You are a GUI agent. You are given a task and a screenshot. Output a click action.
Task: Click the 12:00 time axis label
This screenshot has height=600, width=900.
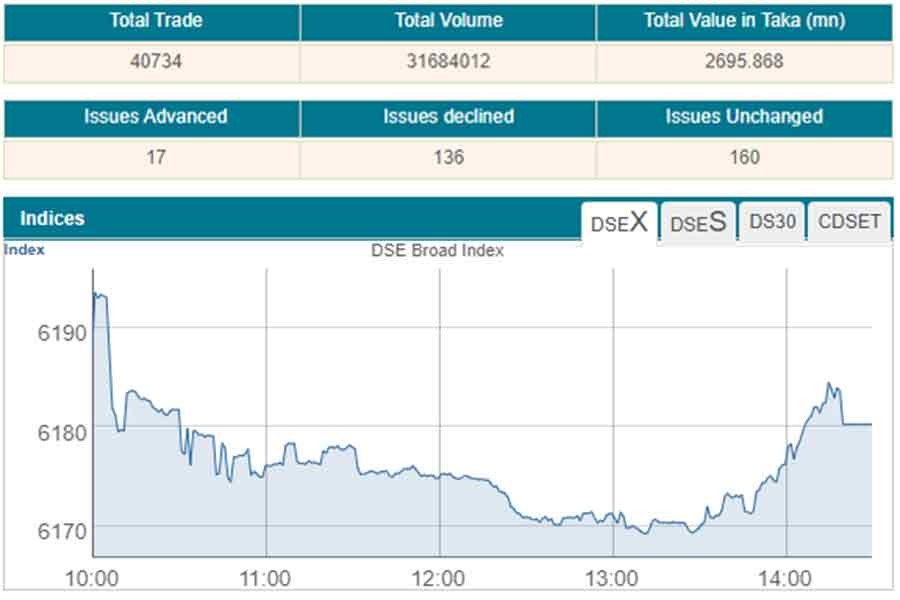438,578
